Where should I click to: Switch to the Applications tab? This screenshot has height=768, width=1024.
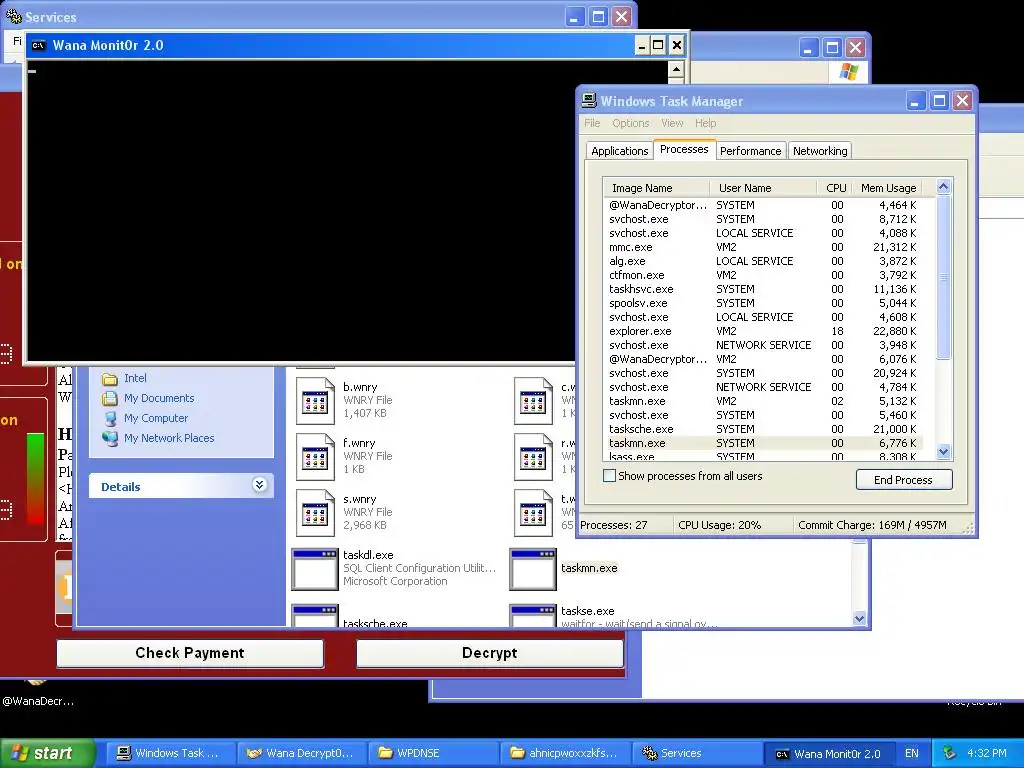click(x=620, y=151)
